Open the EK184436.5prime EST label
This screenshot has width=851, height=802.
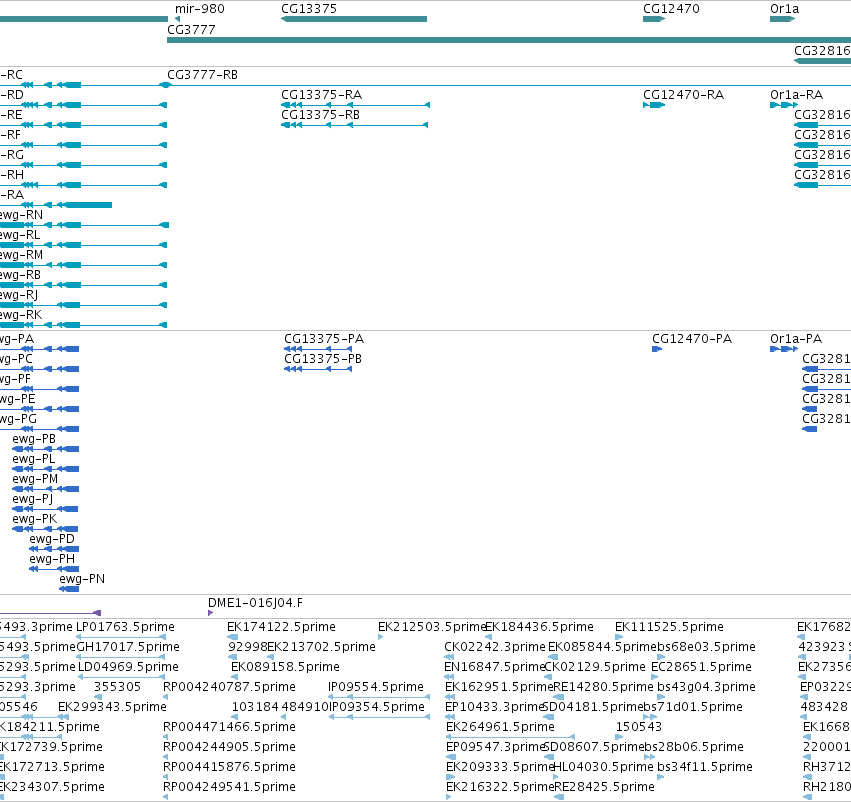[x=539, y=627]
